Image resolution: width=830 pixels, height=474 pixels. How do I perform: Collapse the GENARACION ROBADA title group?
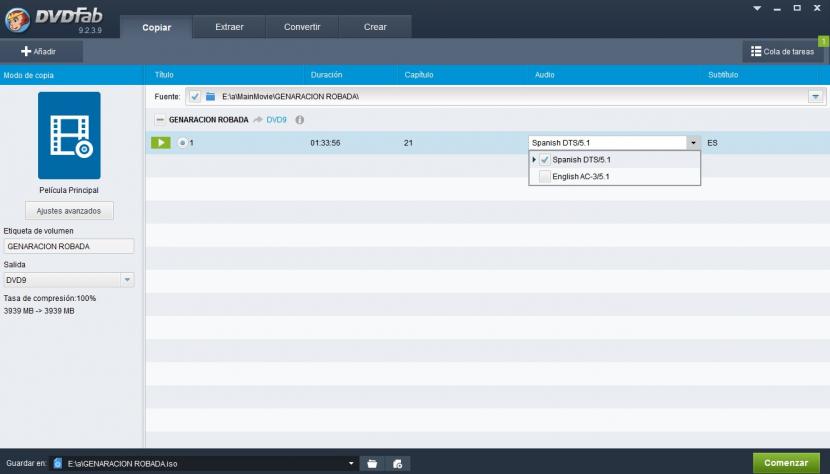(x=160, y=120)
